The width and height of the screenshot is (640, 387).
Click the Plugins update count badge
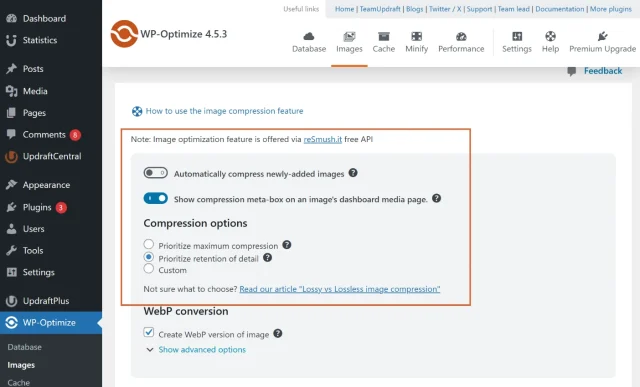[x=61, y=207]
